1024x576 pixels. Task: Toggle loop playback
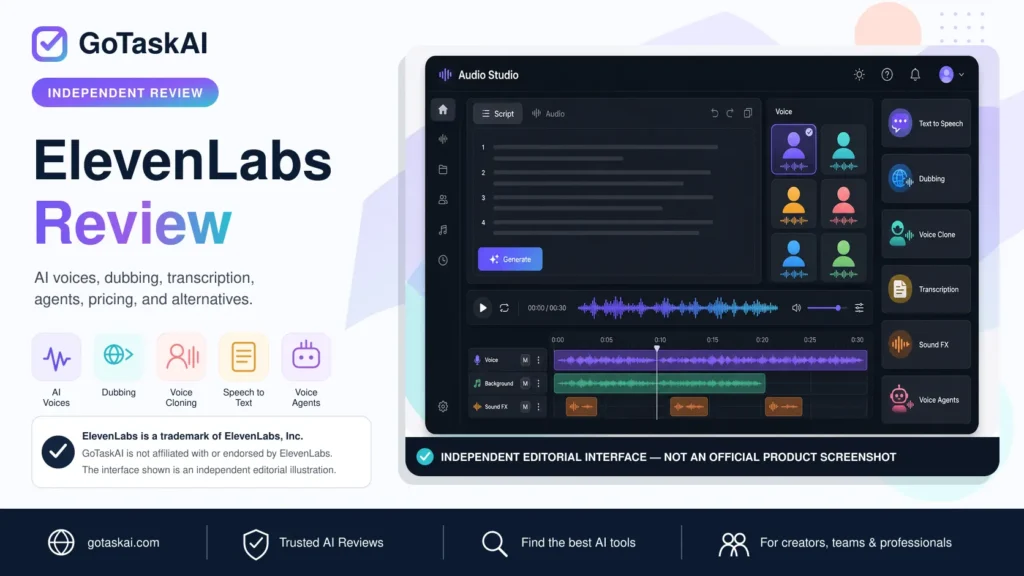pos(504,308)
